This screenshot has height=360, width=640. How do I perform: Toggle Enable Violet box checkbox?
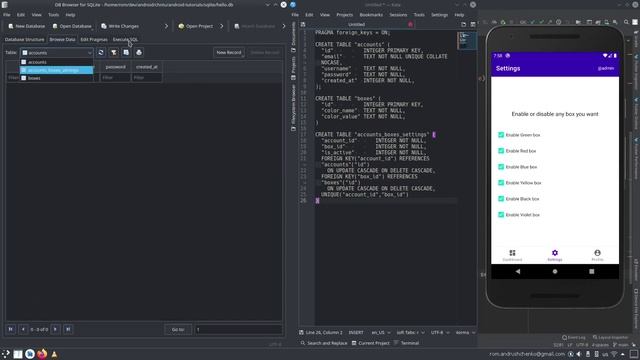click(501, 214)
